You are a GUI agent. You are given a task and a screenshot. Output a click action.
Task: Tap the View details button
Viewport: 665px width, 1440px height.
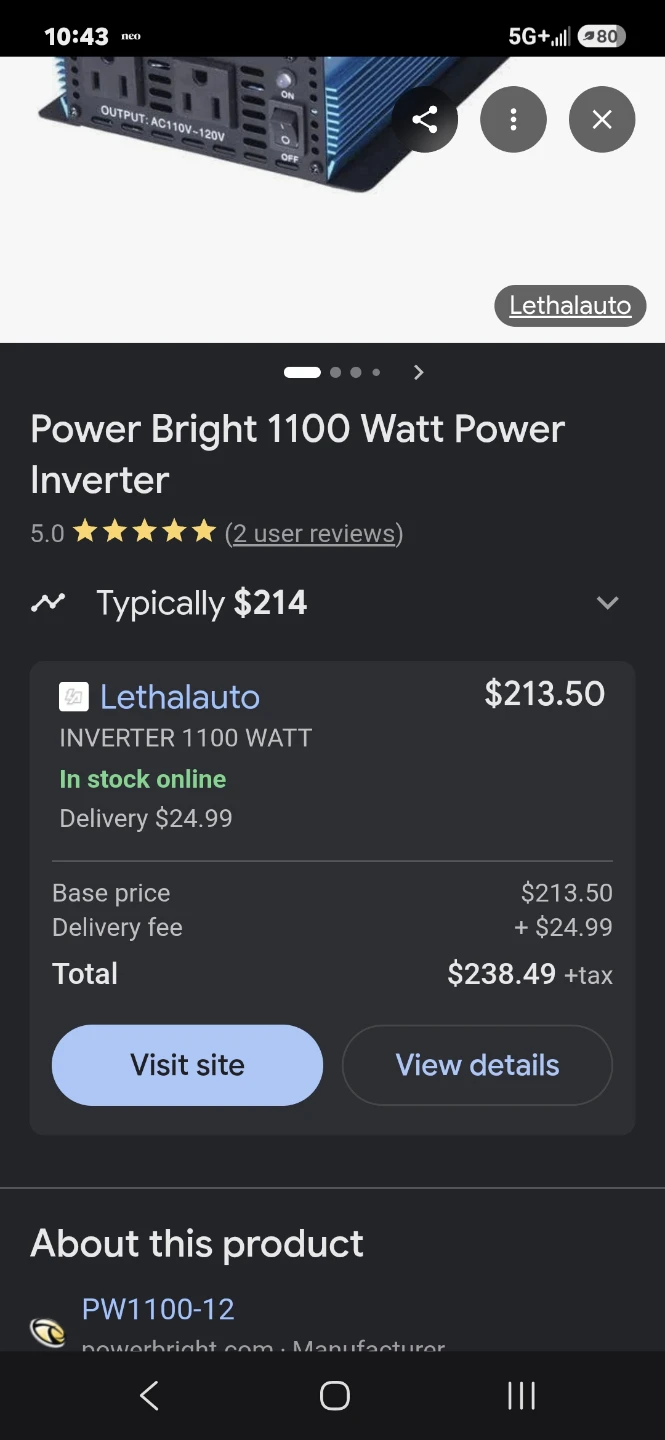477,1065
